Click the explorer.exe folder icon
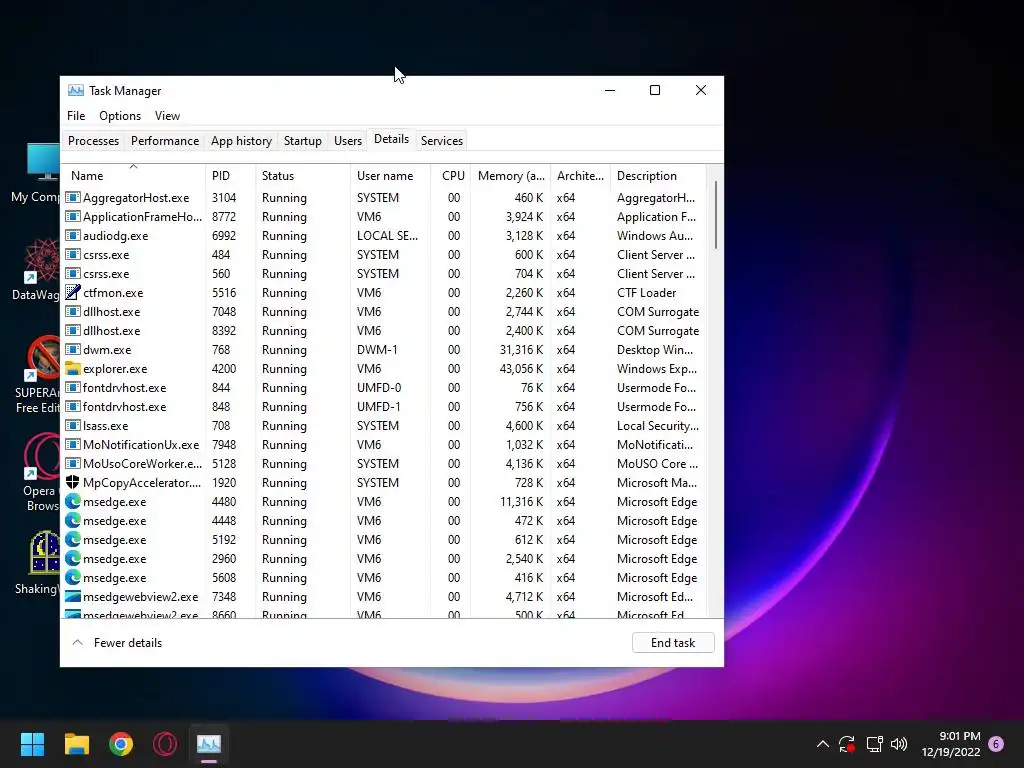The width and height of the screenshot is (1024, 768). pyautogui.click(x=73, y=368)
